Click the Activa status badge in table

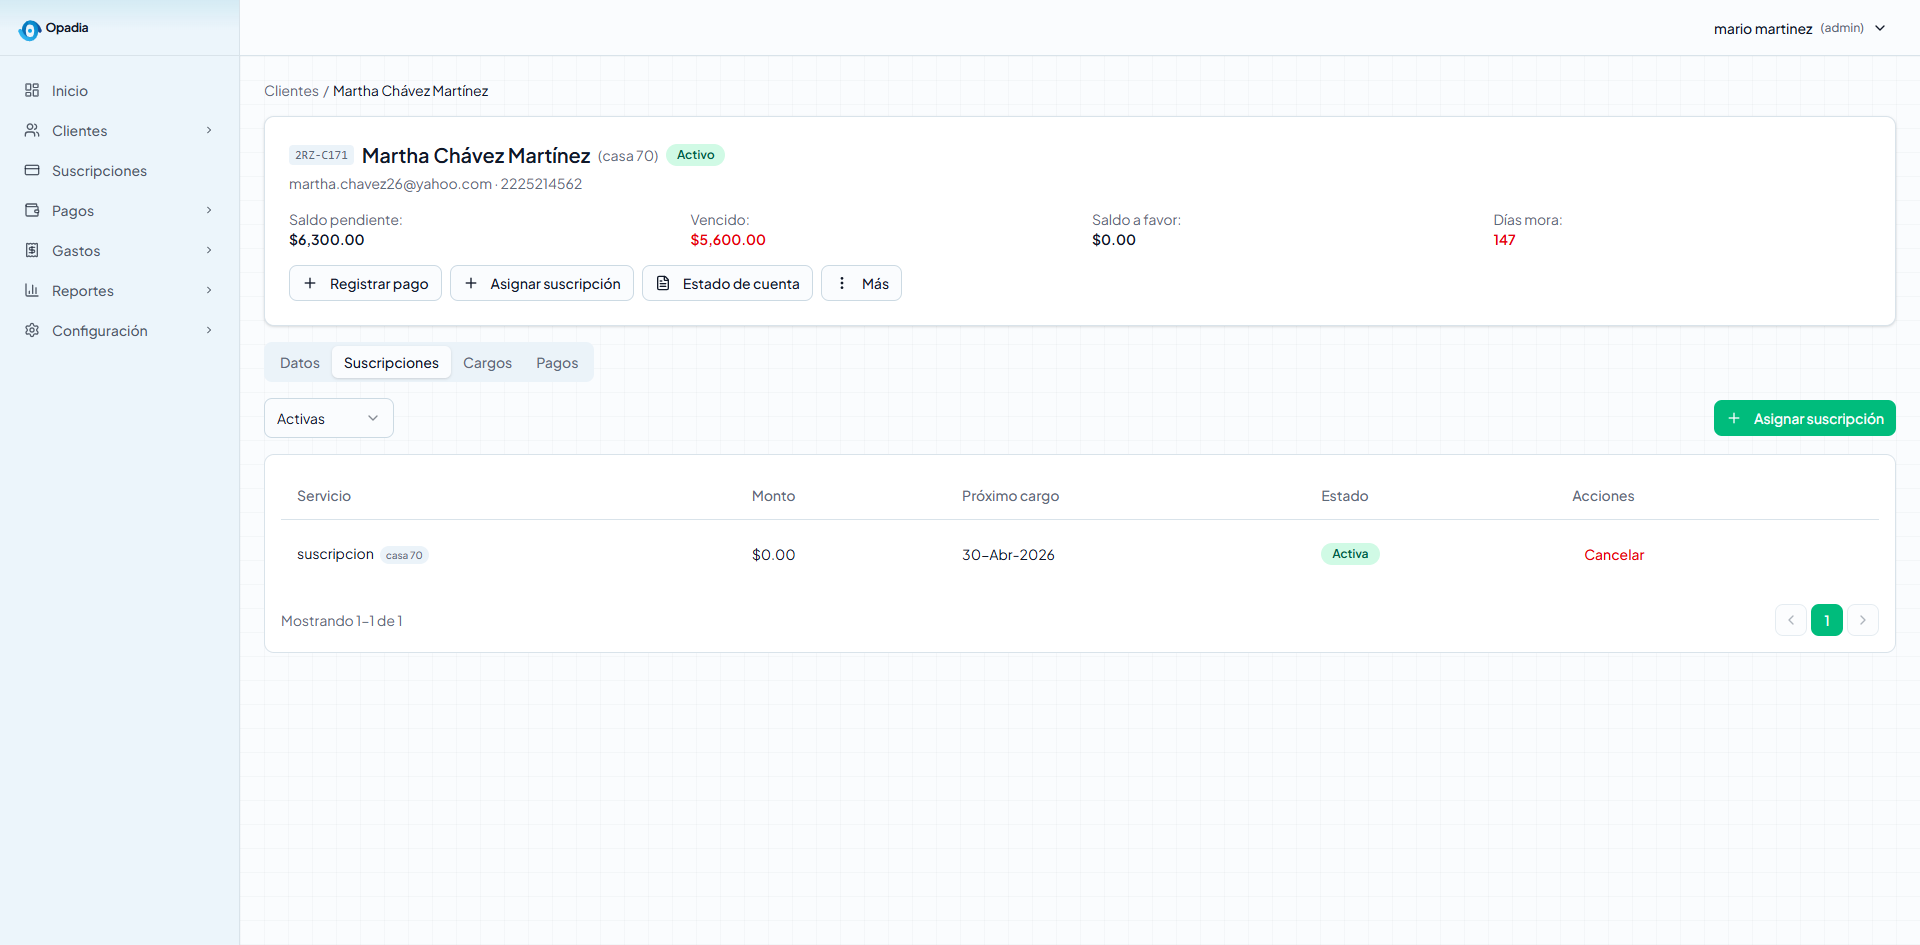pyautogui.click(x=1350, y=554)
